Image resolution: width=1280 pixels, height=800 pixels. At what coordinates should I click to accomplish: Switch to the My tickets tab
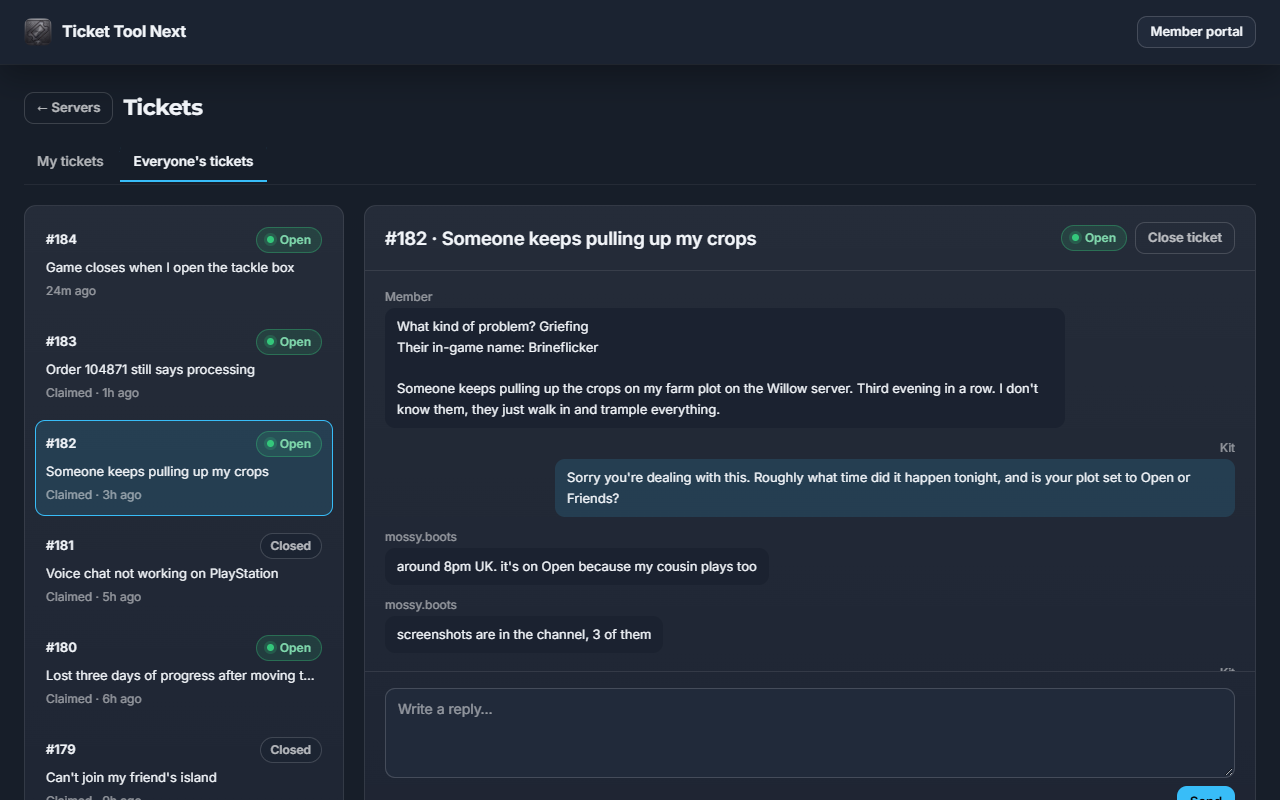pos(70,161)
